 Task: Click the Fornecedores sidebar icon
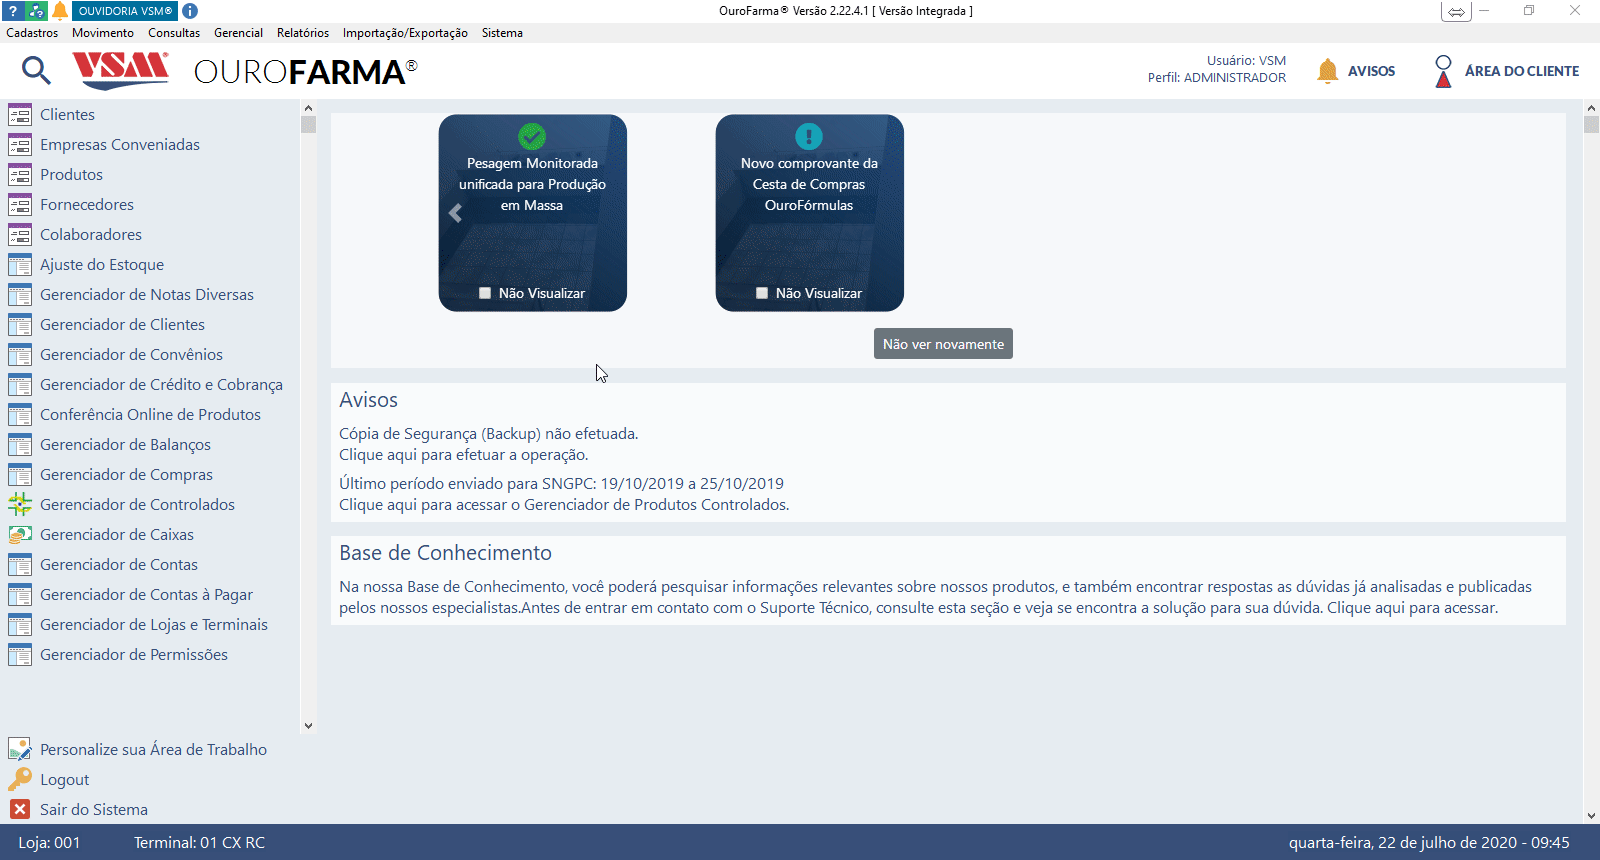(x=20, y=205)
